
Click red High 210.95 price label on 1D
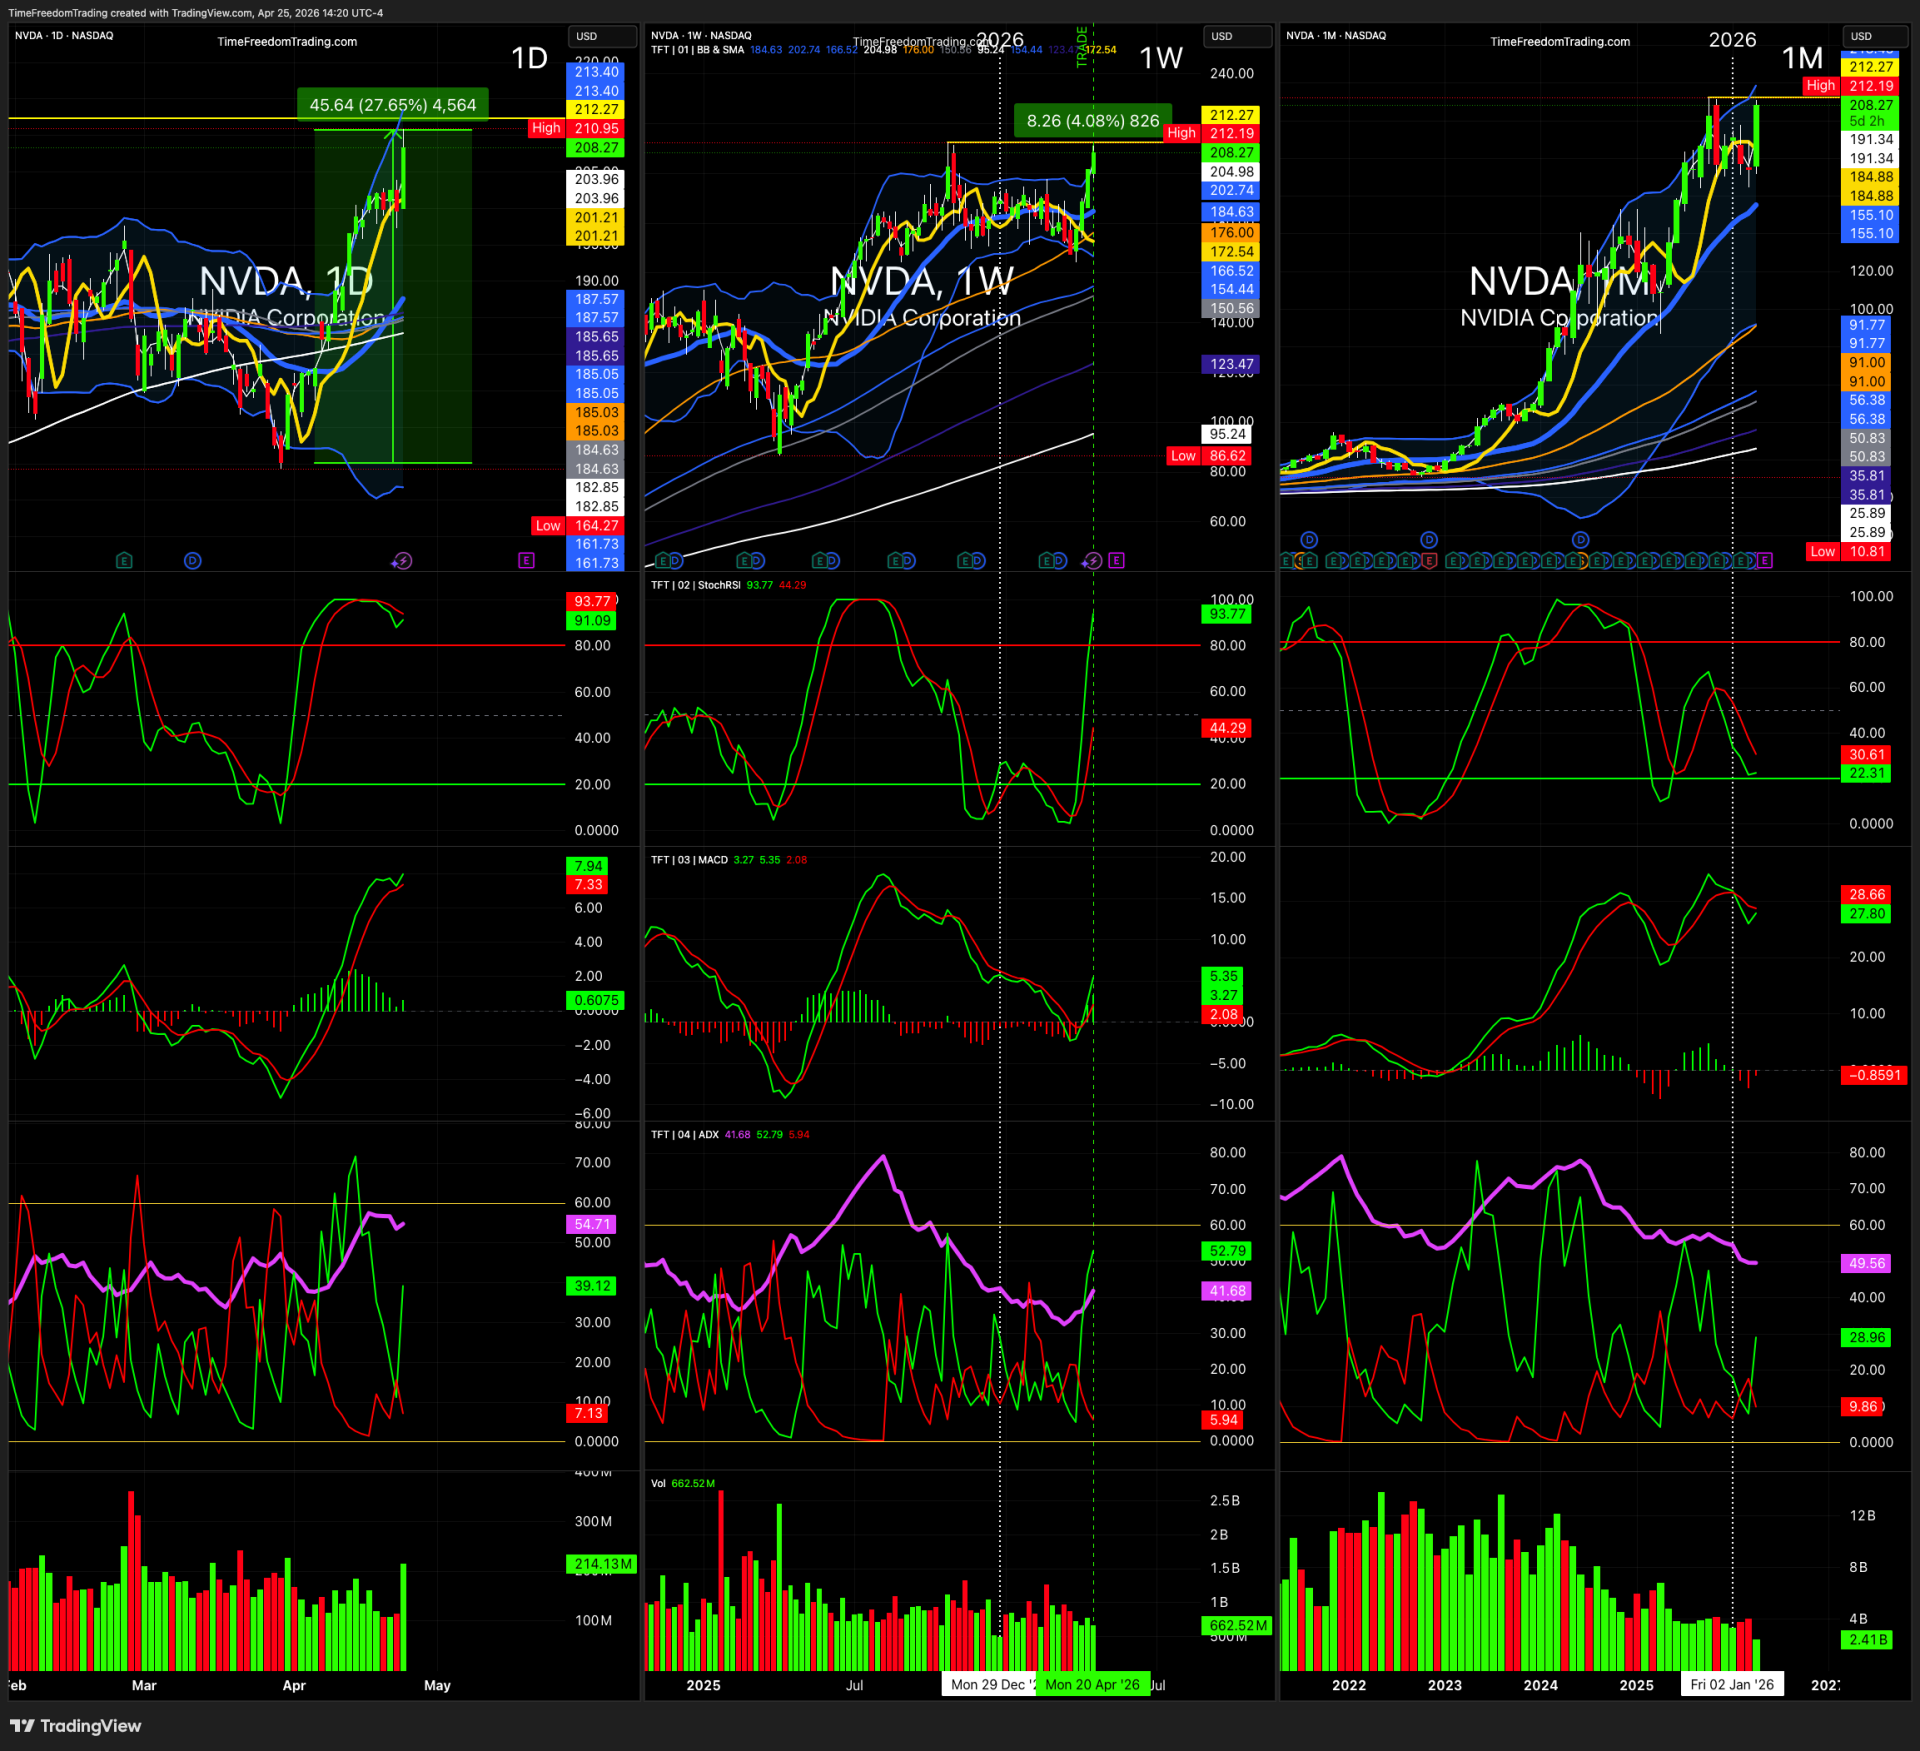(576, 128)
